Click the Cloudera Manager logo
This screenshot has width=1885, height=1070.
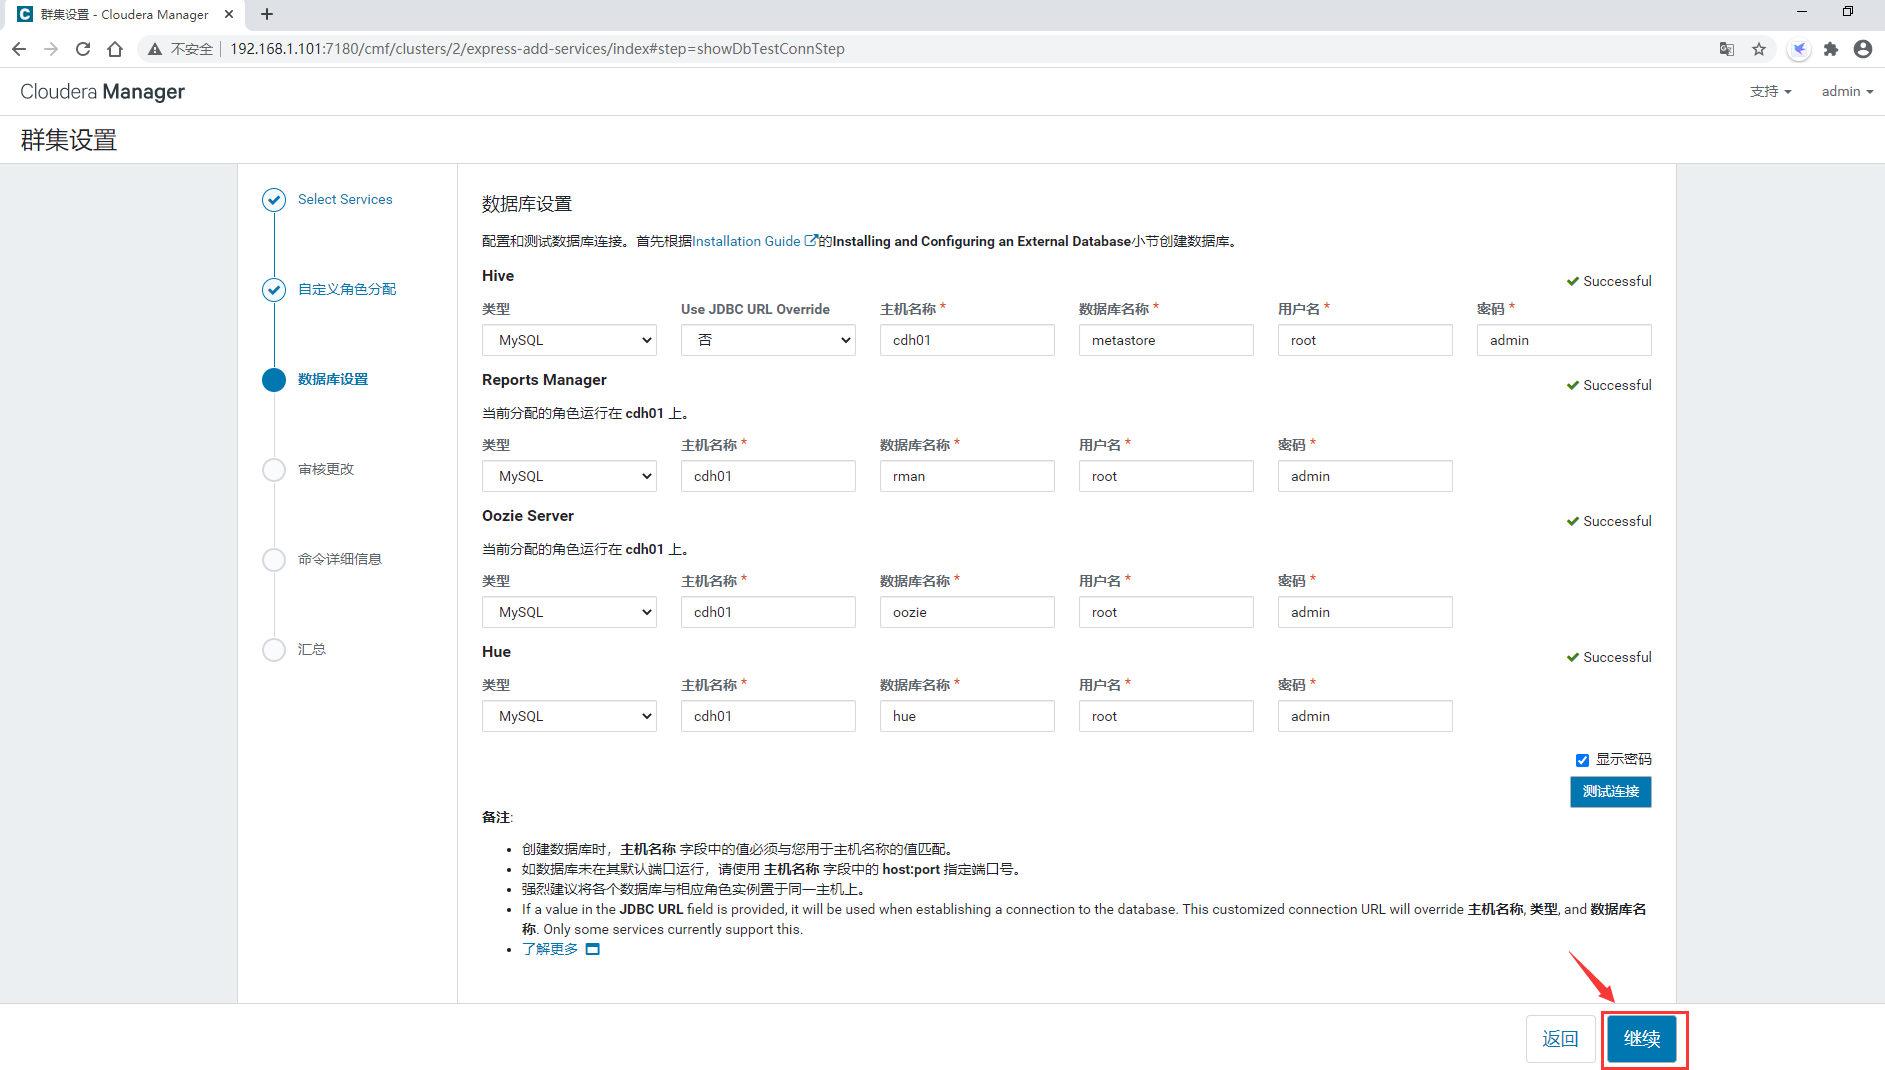103,92
